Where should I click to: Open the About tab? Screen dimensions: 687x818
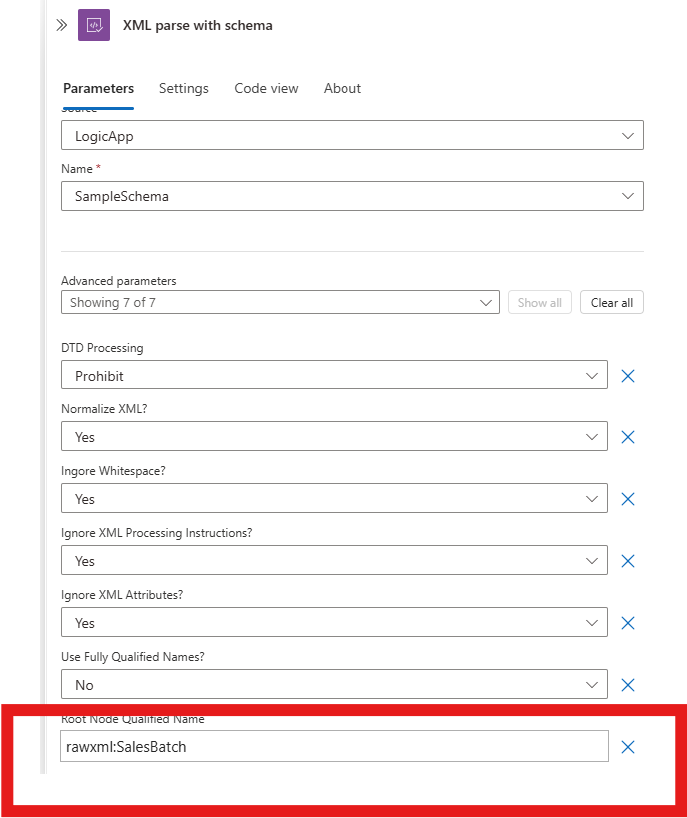[x=342, y=88]
